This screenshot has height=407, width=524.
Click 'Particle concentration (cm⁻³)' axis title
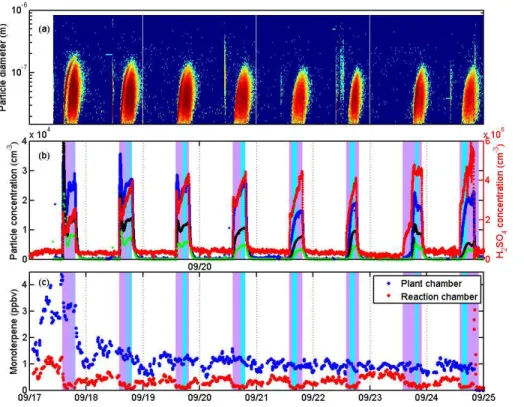[x=13, y=200]
